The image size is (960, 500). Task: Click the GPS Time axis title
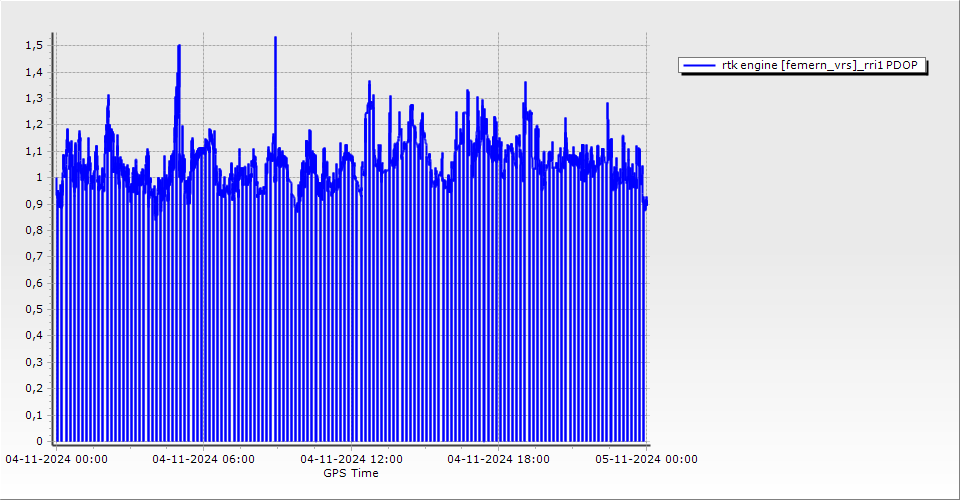point(350,473)
